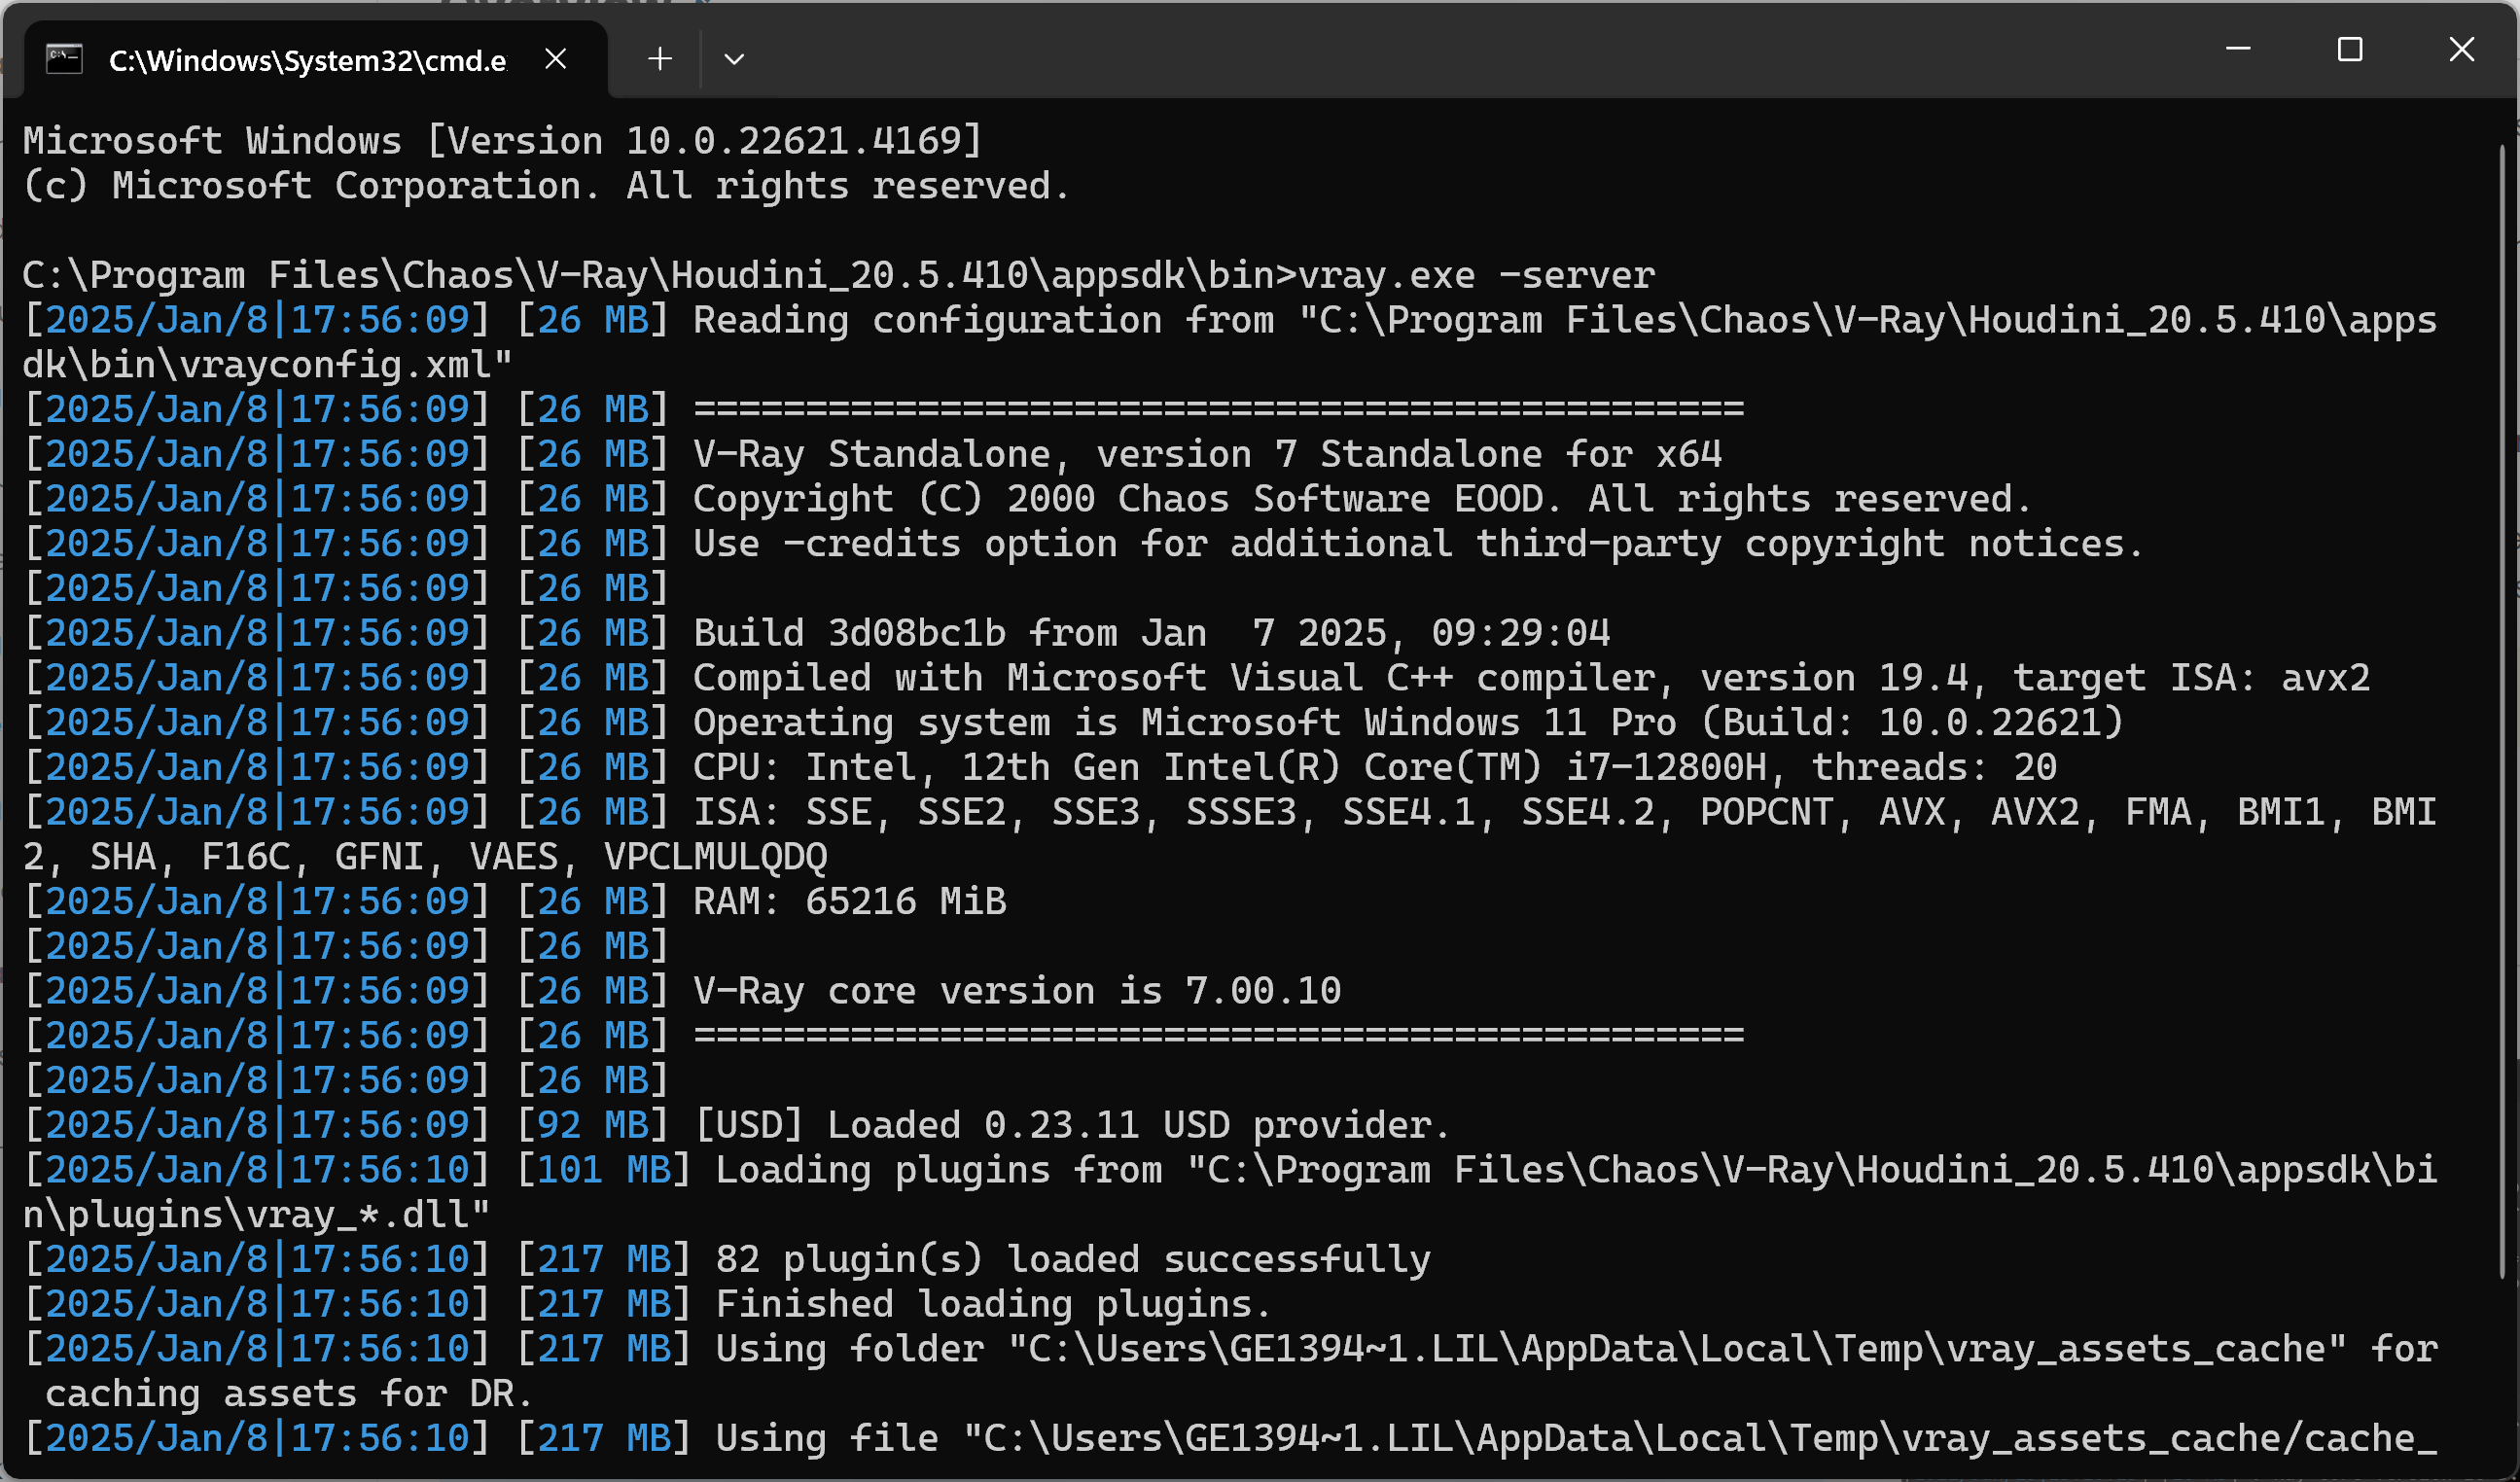This screenshot has height=1482, width=2520.
Task: Click 'Finished loading plugins.' line
Action: click(994, 1304)
